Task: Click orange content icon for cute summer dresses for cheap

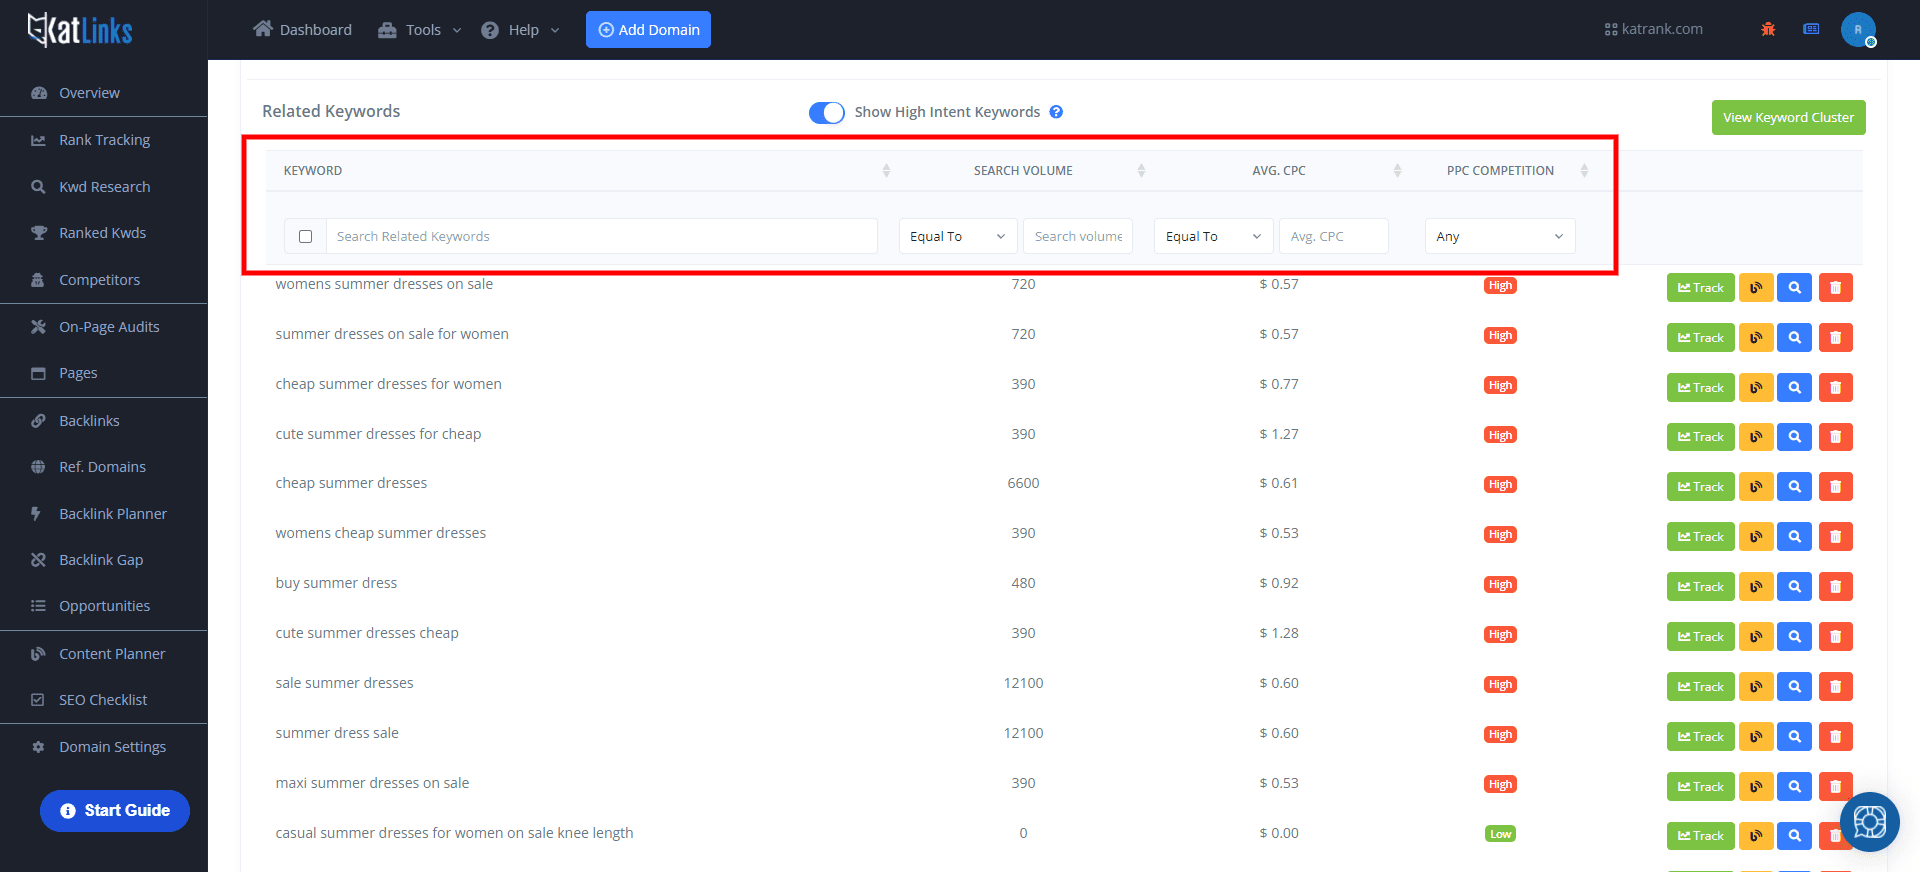Action: (1756, 437)
